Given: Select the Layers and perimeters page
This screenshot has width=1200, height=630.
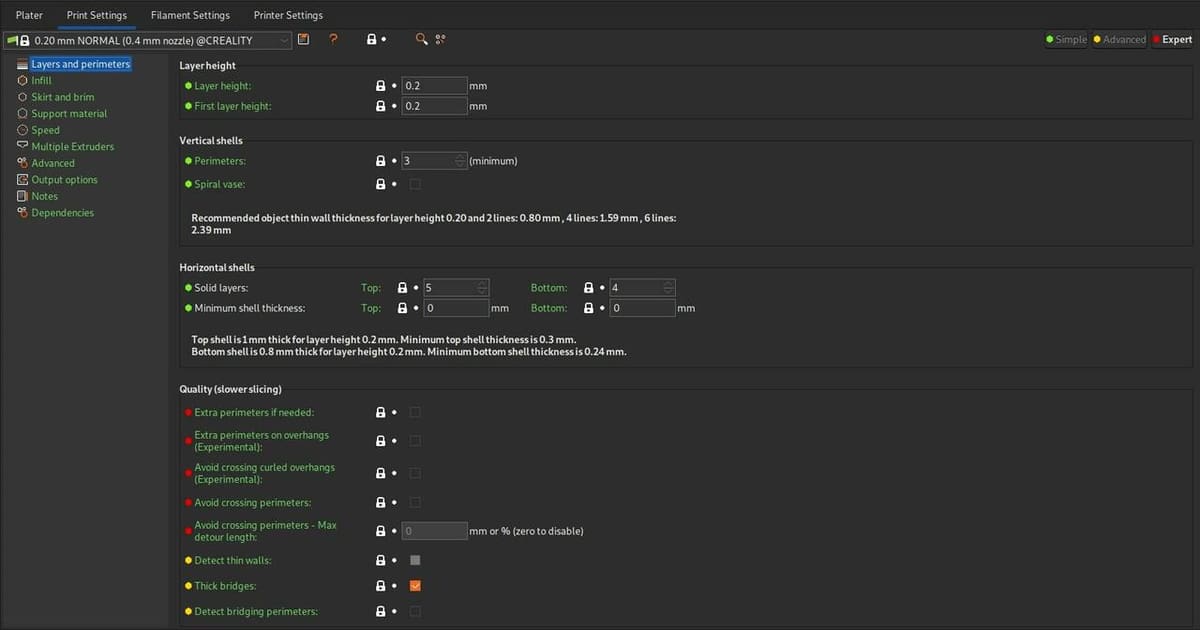Looking at the screenshot, I should [x=80, y=64].
